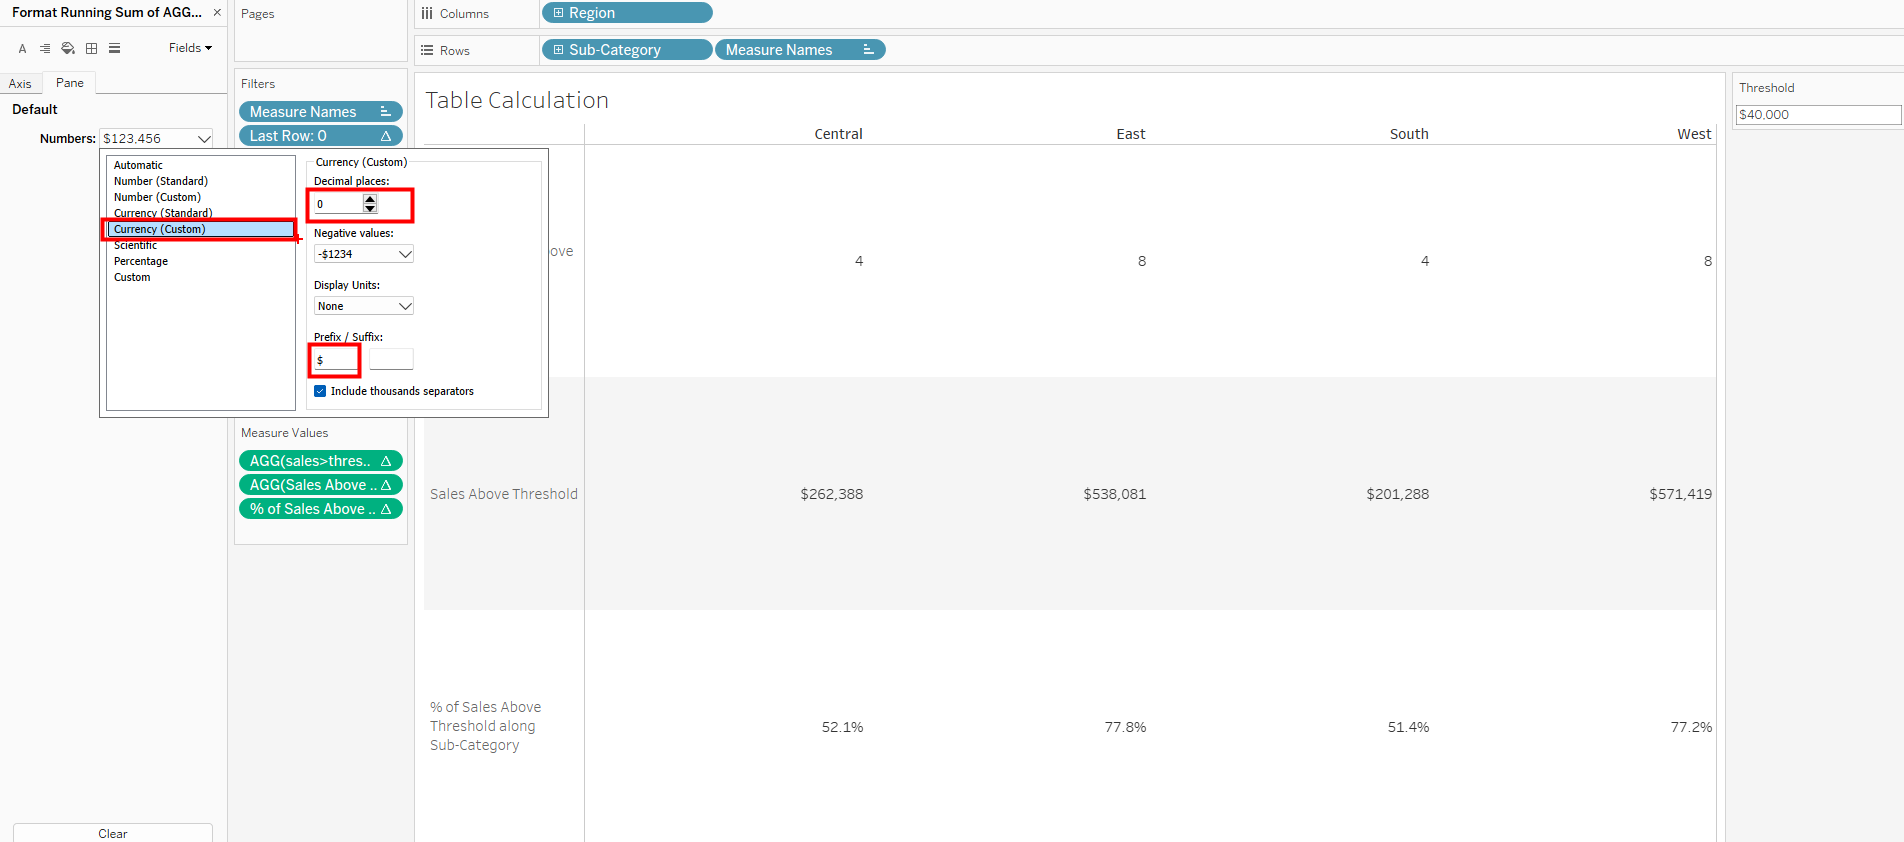Open the Lines formatting icon
This screenshot has width=1904, height=842.
[x=115, y=48]
